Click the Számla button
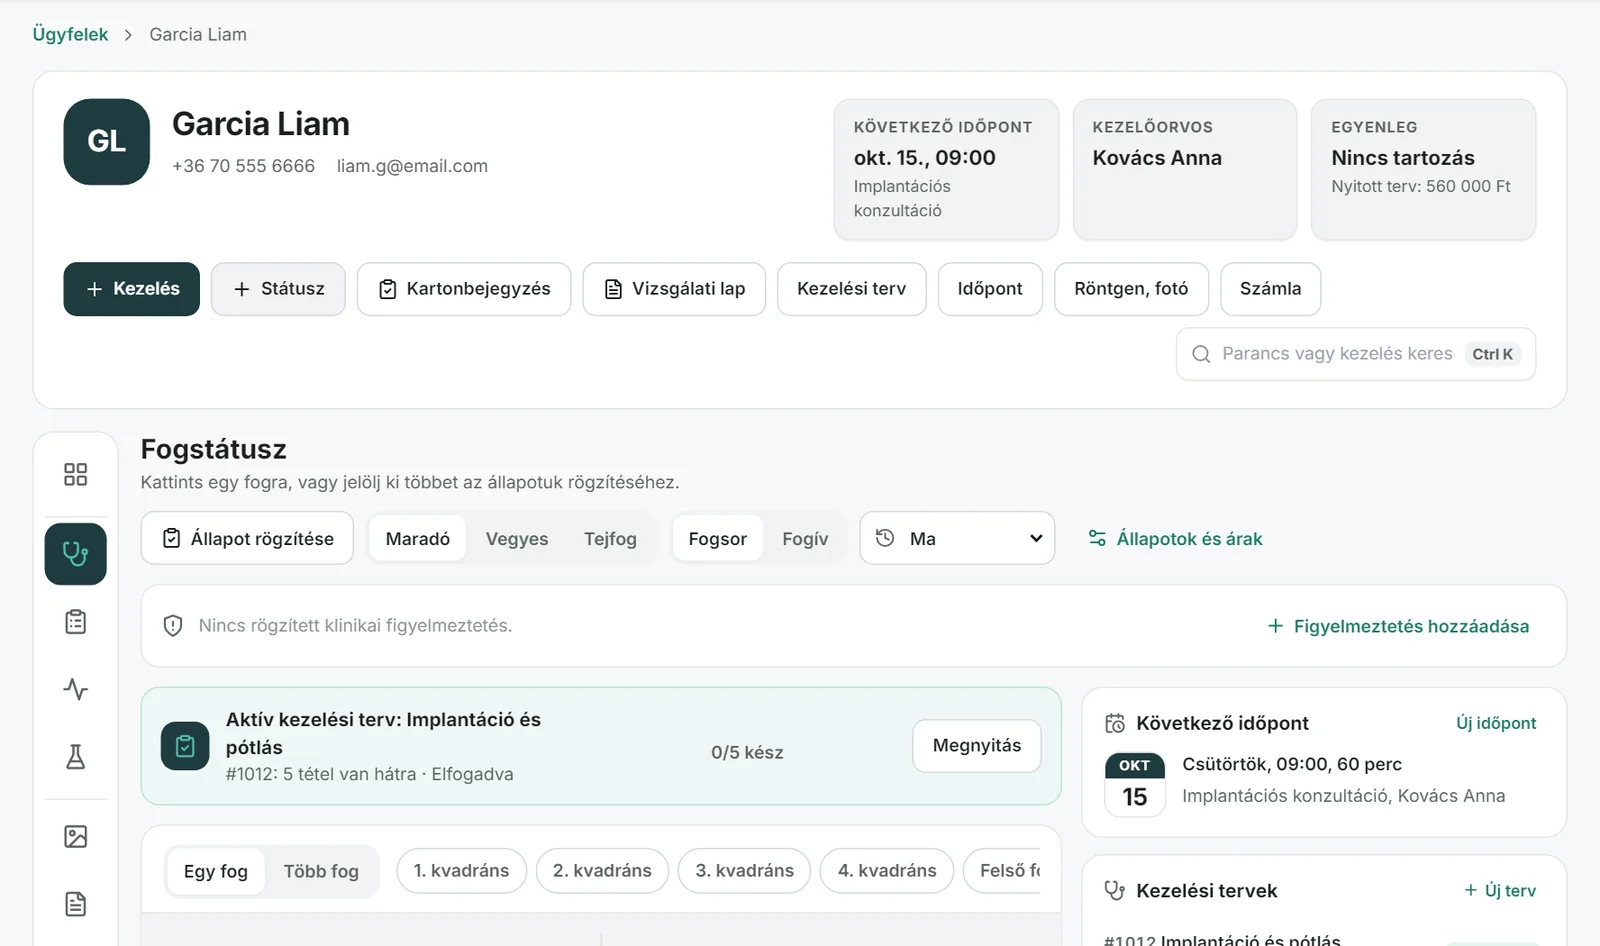The width and height of the screenshot is (1600, 946). point(1271,289)
